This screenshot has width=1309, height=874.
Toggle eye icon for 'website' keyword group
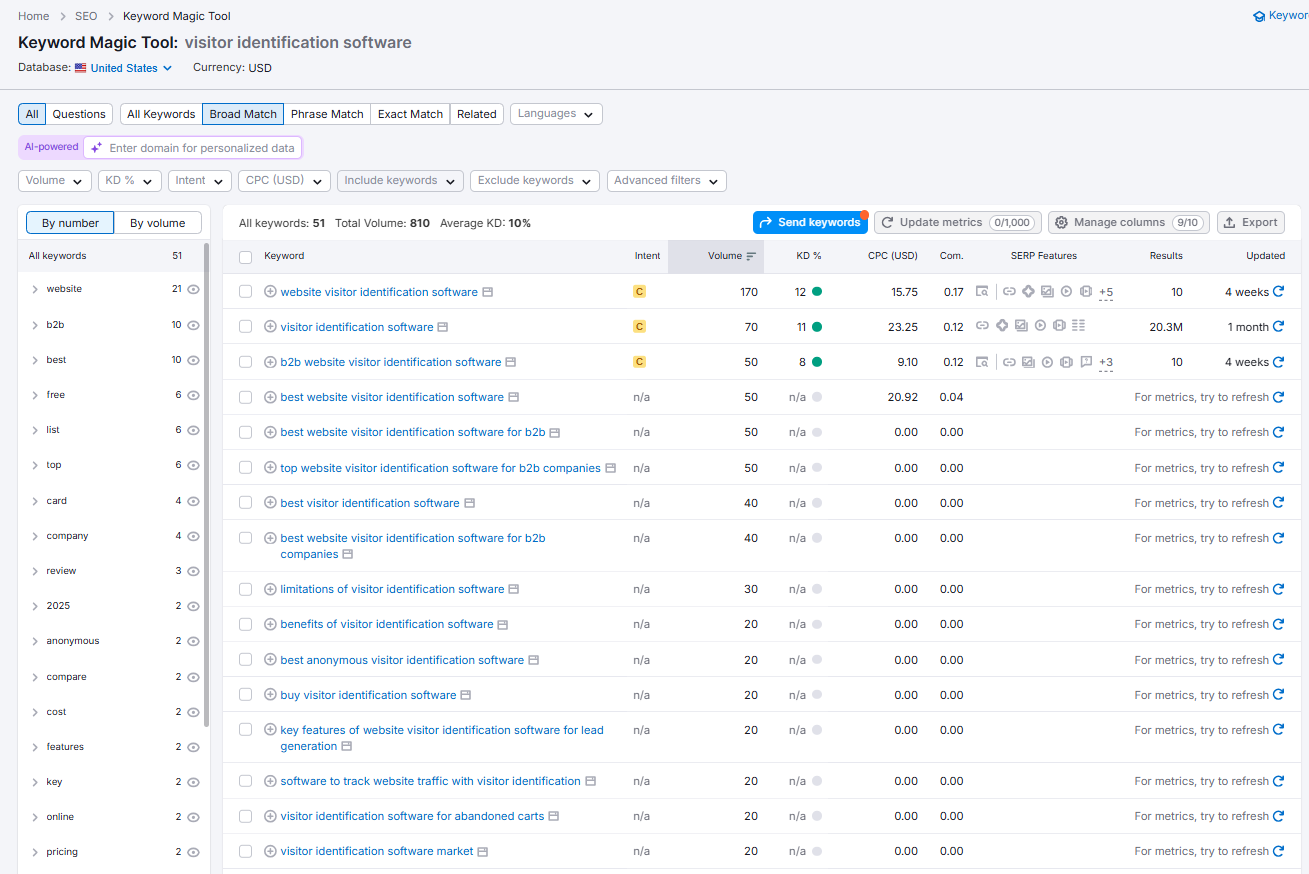194,289
